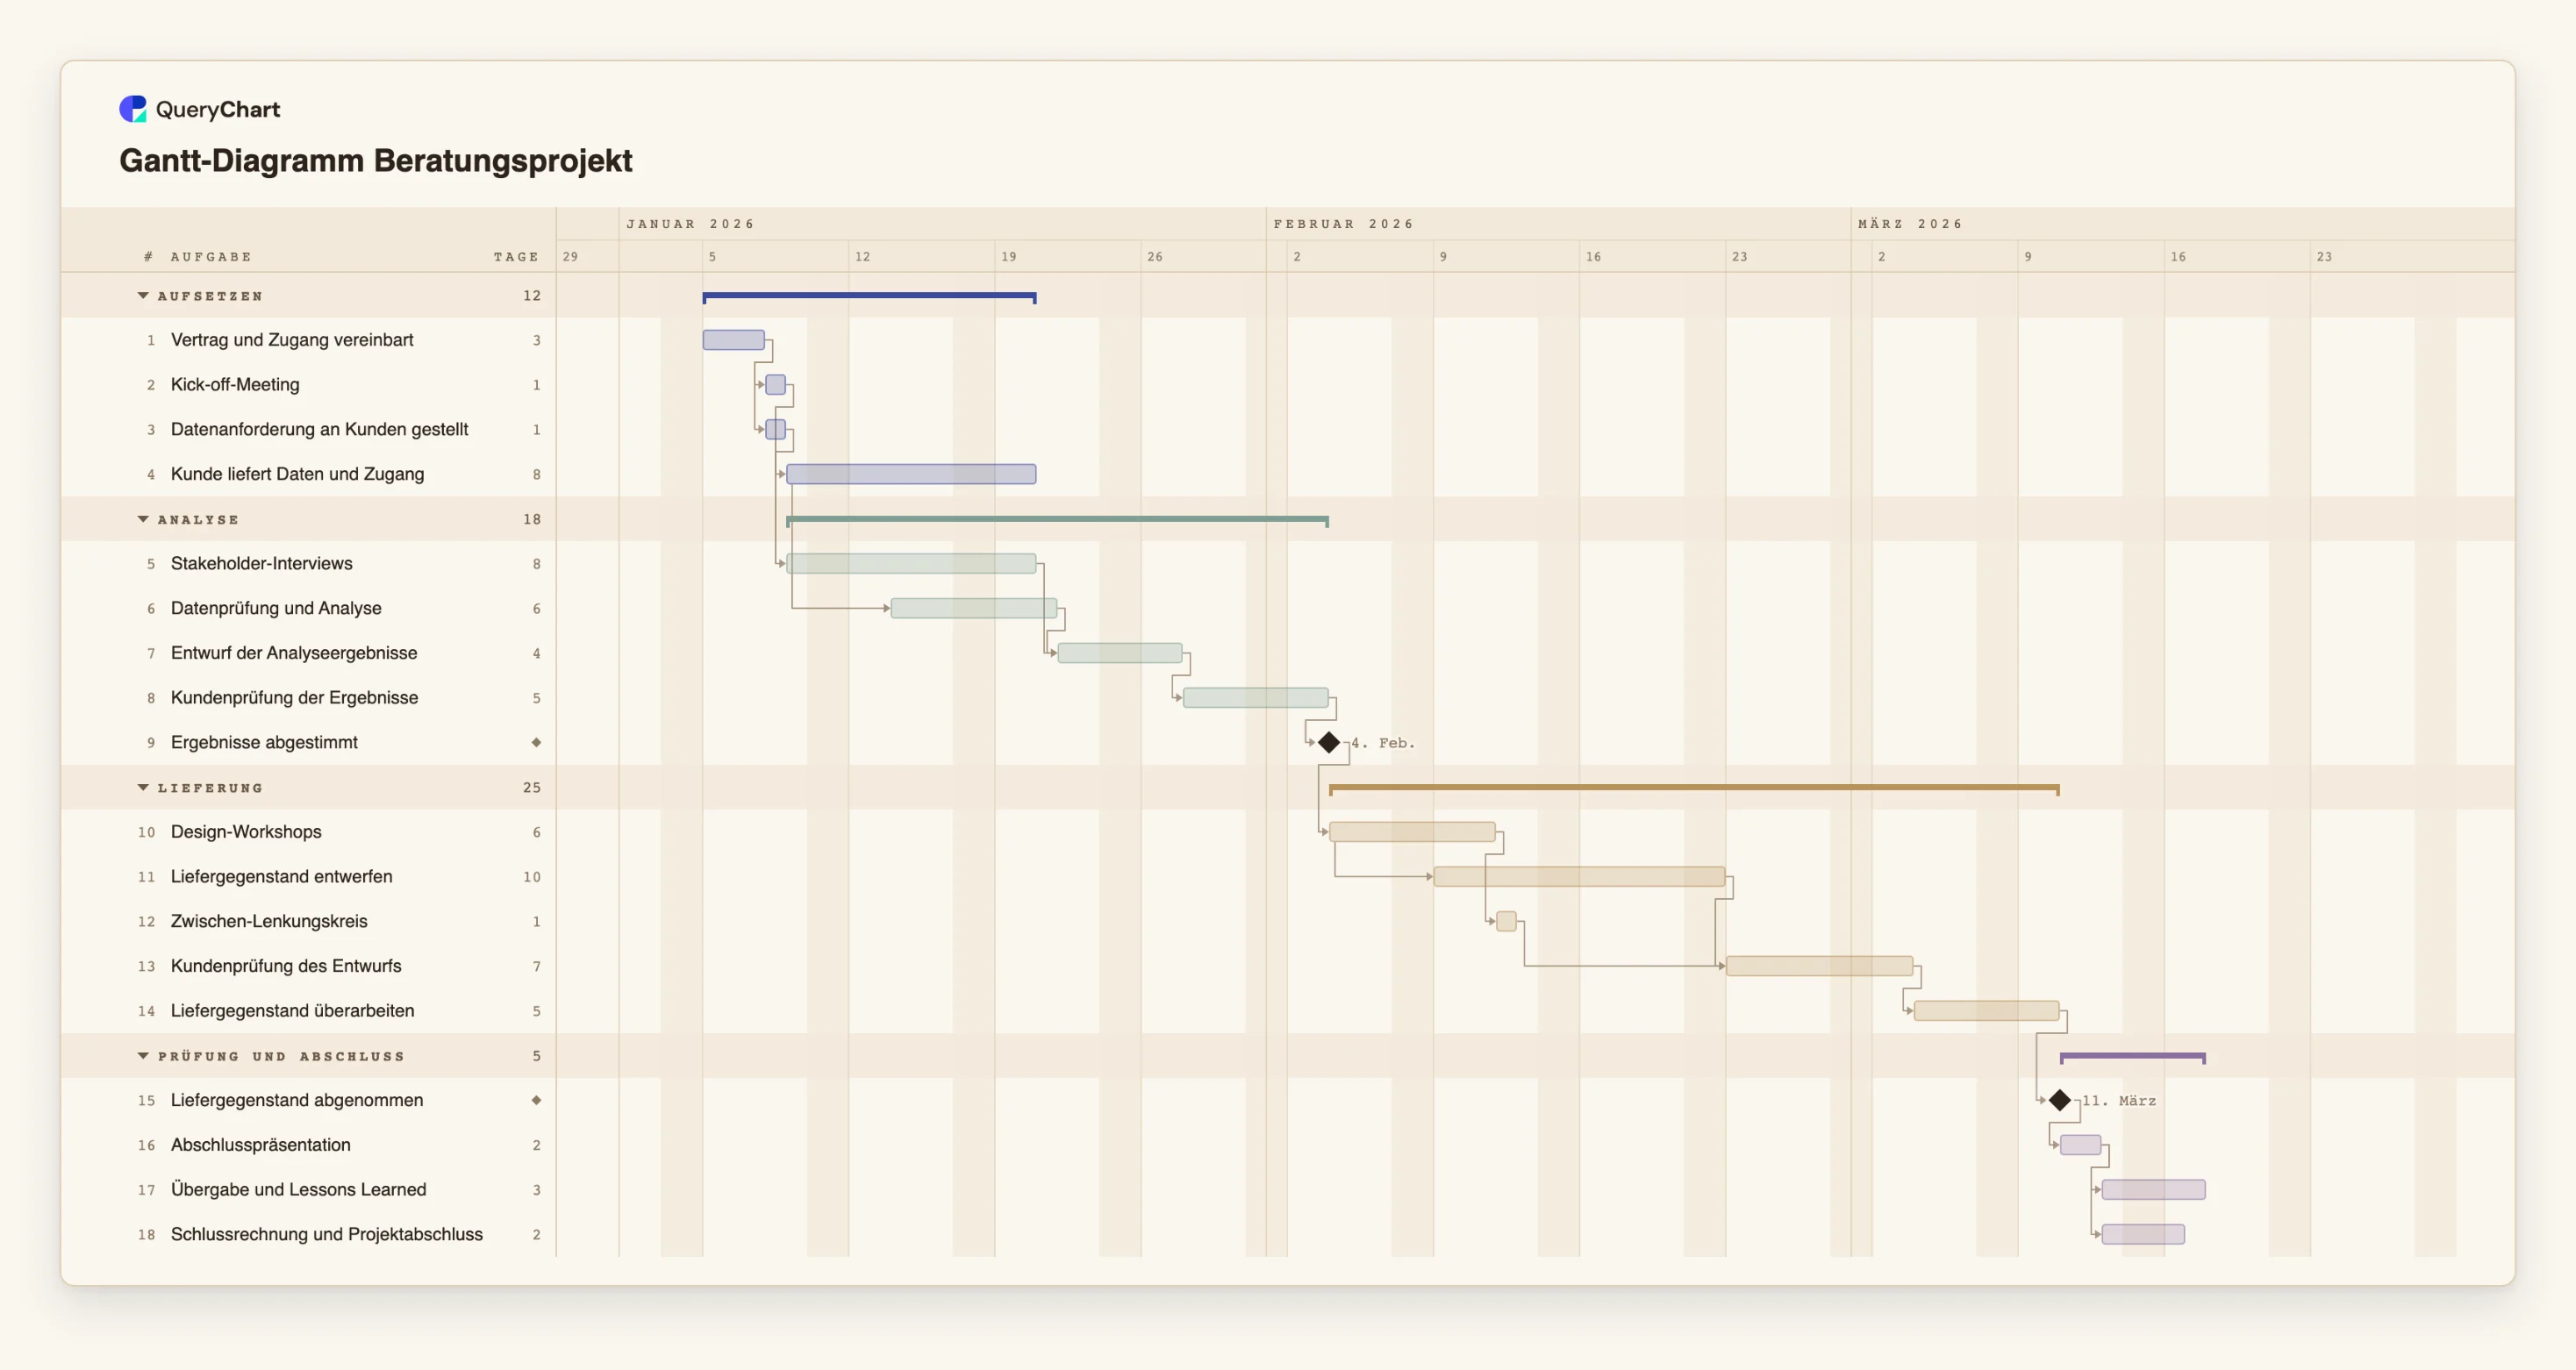The height and width of the screenshot is (1370, 2576).
Task: Select 'Schlussrechnung und Projektabschluss' task
Action: pyautogui.click(x=326, y=1234)
